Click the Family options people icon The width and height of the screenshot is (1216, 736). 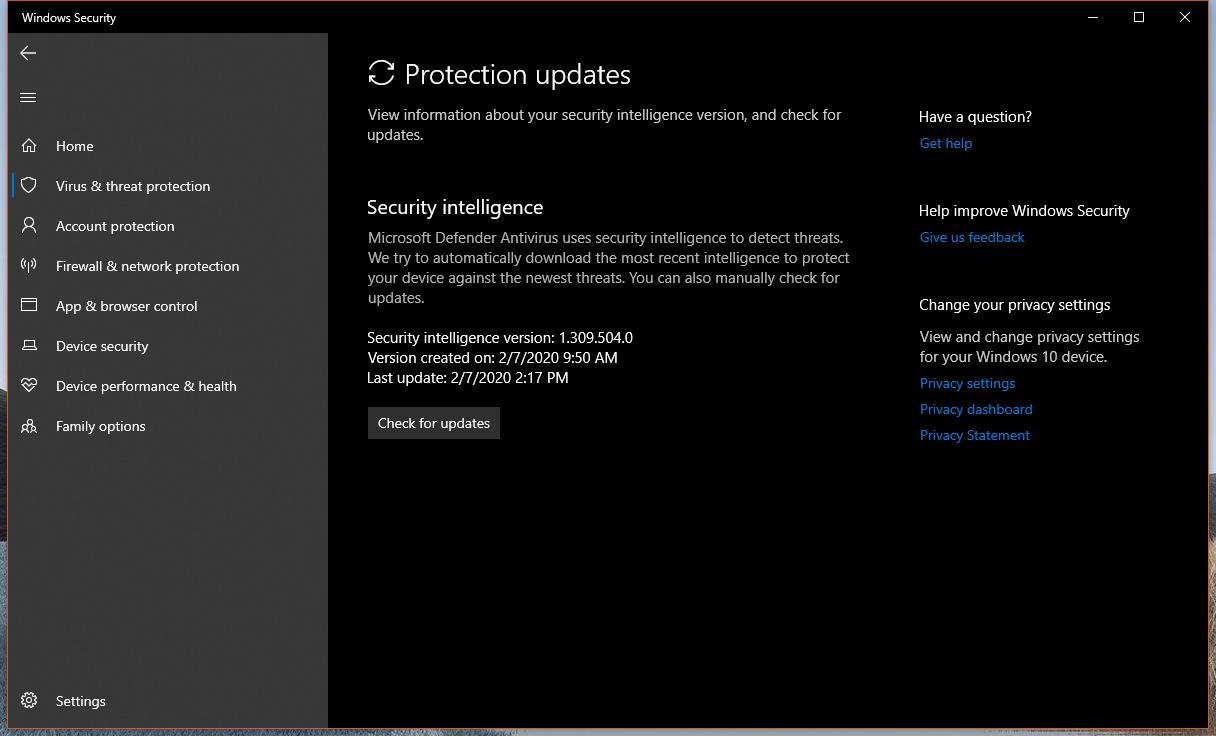tap(29, 425)
